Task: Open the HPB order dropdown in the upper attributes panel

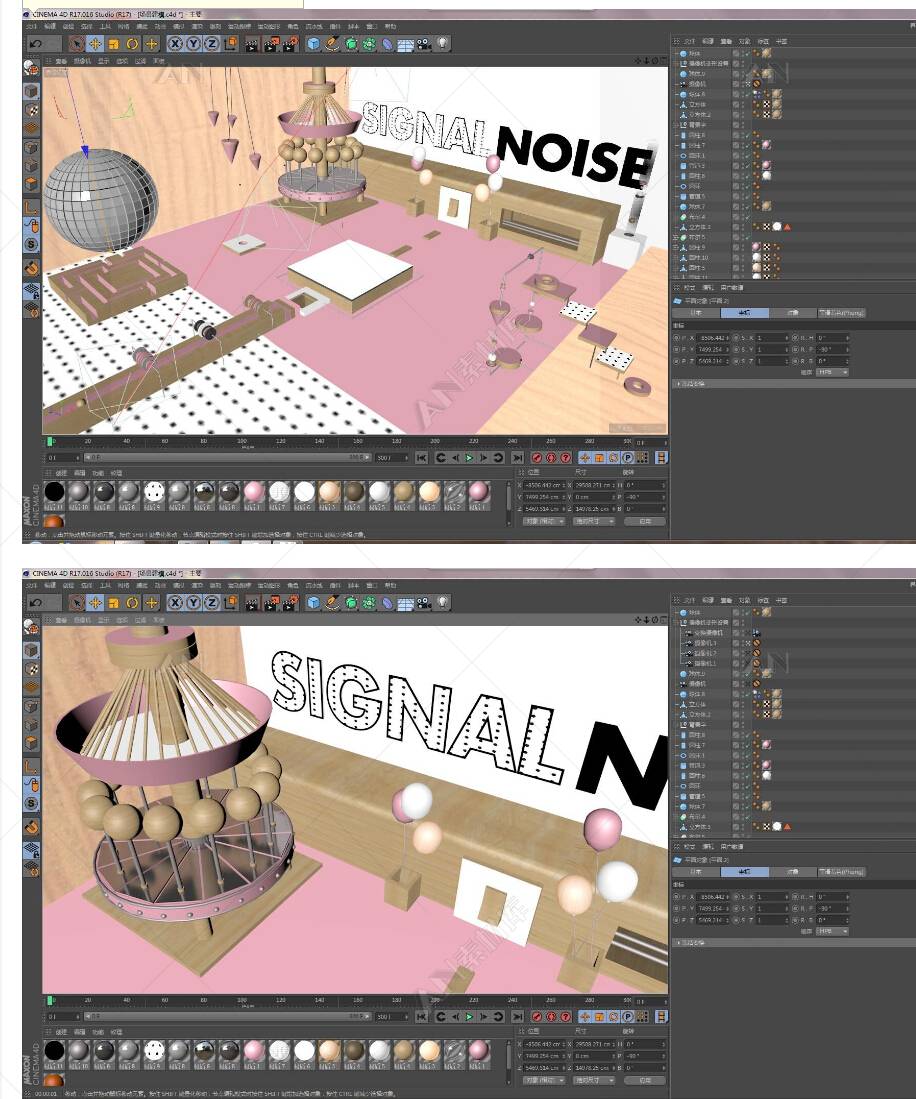Action: pos(833,372)
